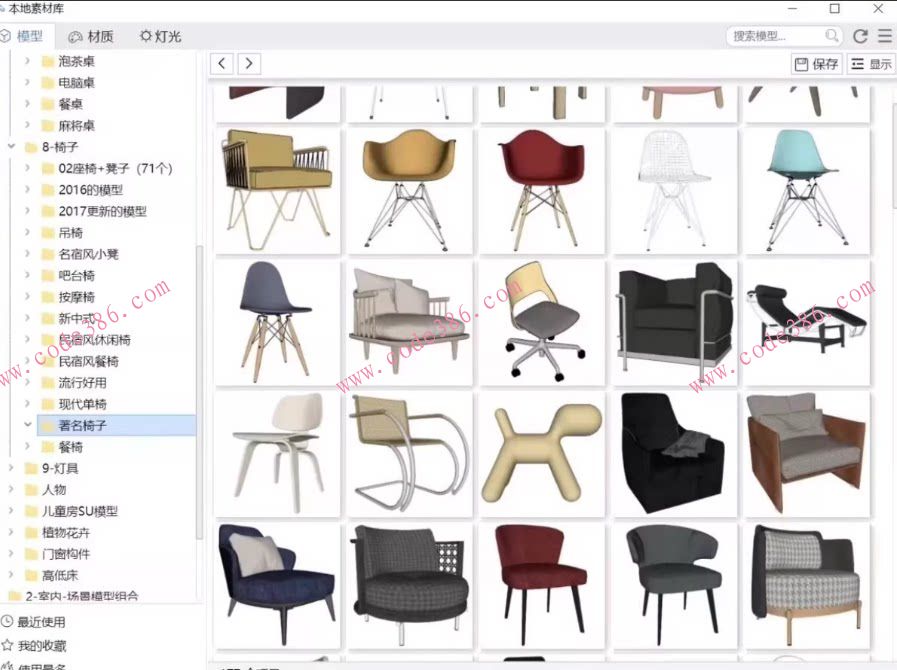Screen dimensions: 897x670
Task: Switch to the 模型 tab
Action: (x=23, y=36)
